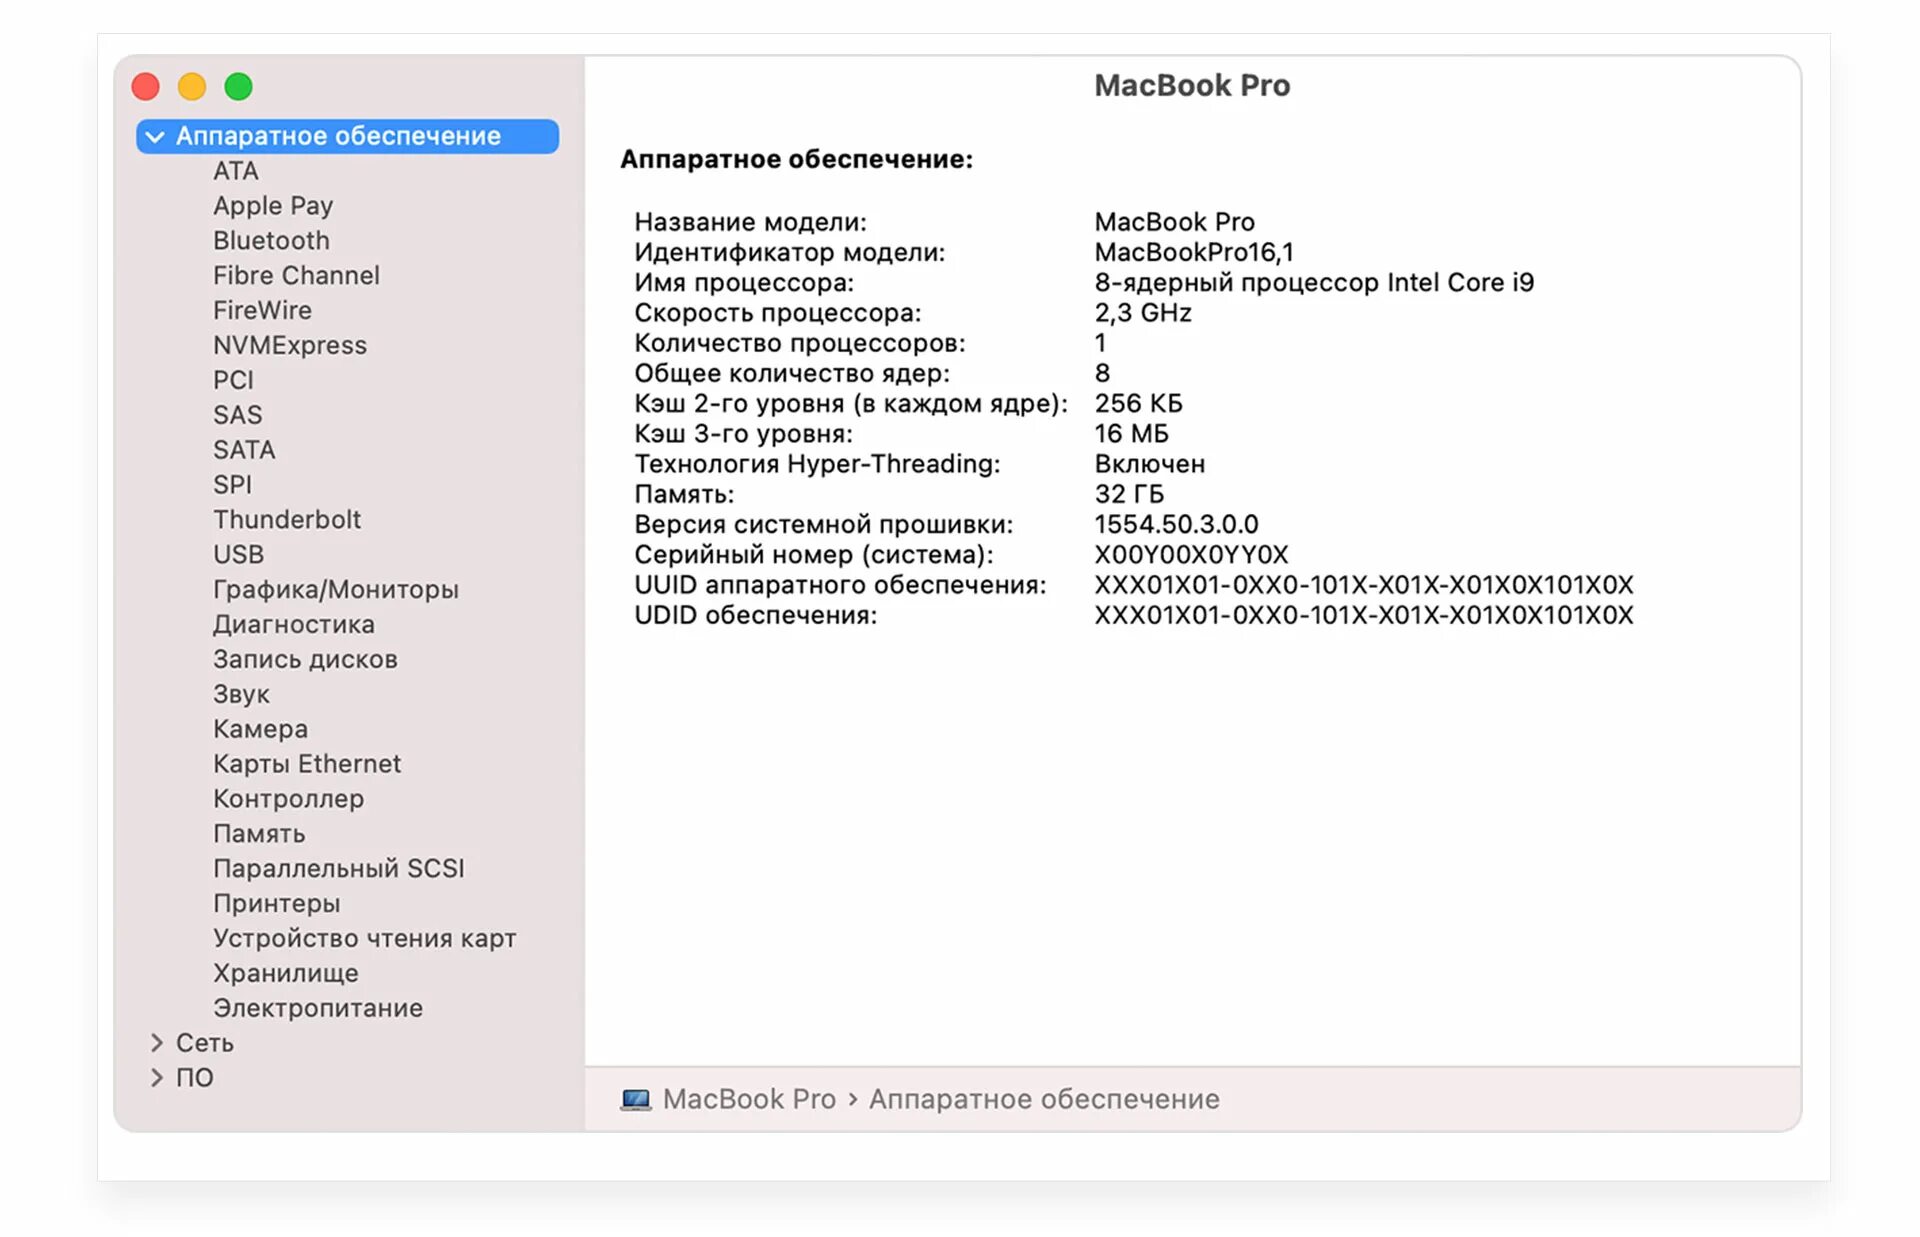The image size is (1920, 1237).
Task: Select USB in the hardware list
Action: pos(238,555)
